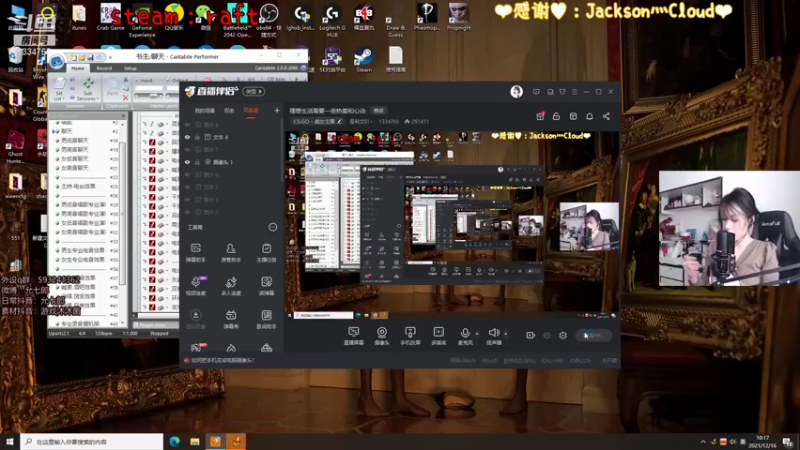Click the share icon above the preview
The image size is (800, 450).
606,116
